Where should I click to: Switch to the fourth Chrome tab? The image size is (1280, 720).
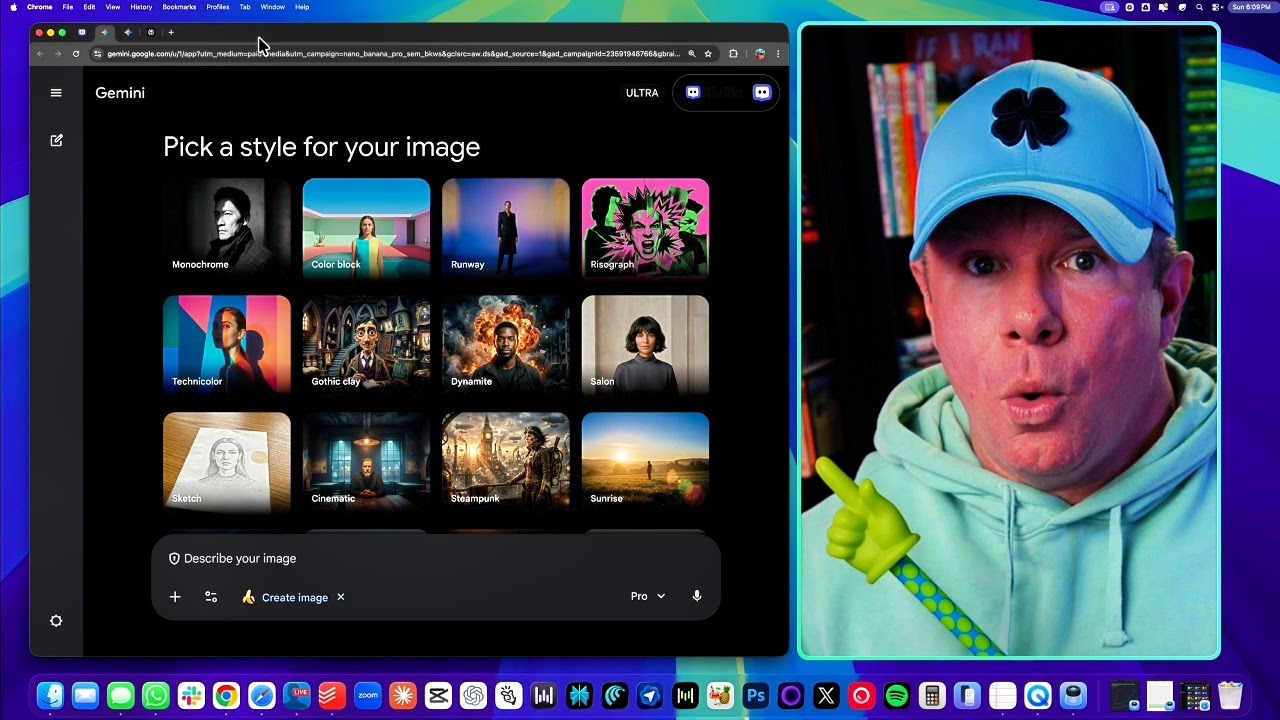[151, 32]
